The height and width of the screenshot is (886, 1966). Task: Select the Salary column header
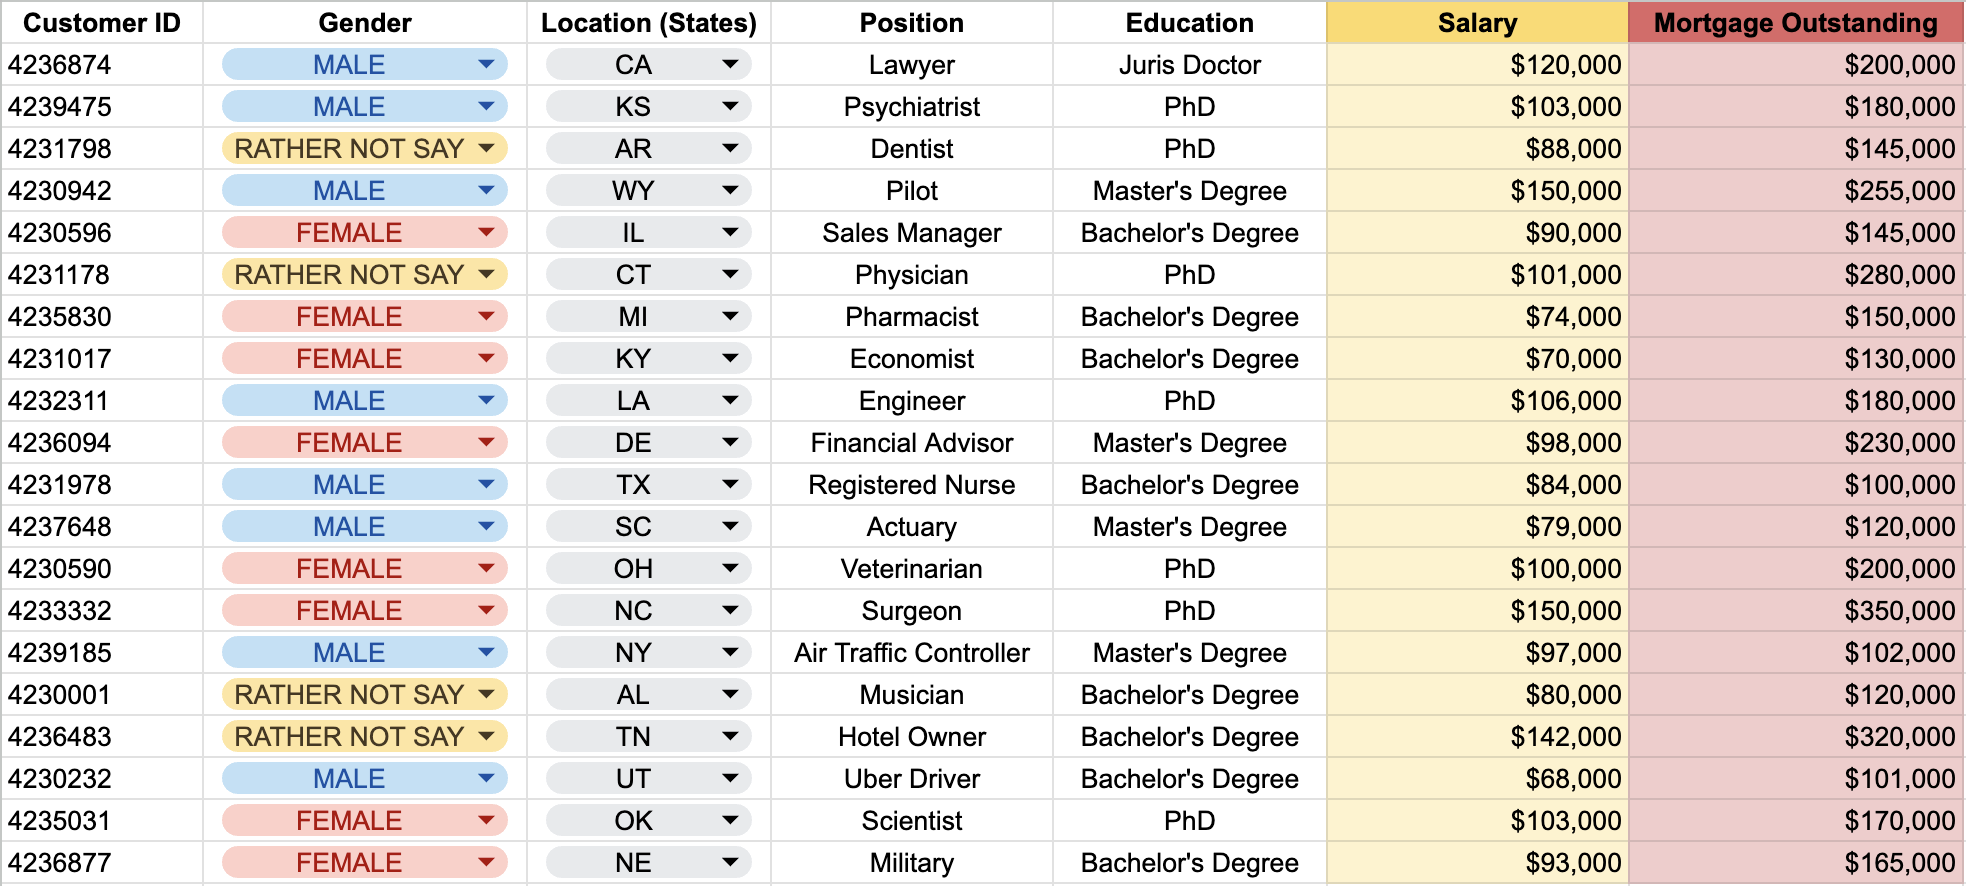click(1477, 22)
